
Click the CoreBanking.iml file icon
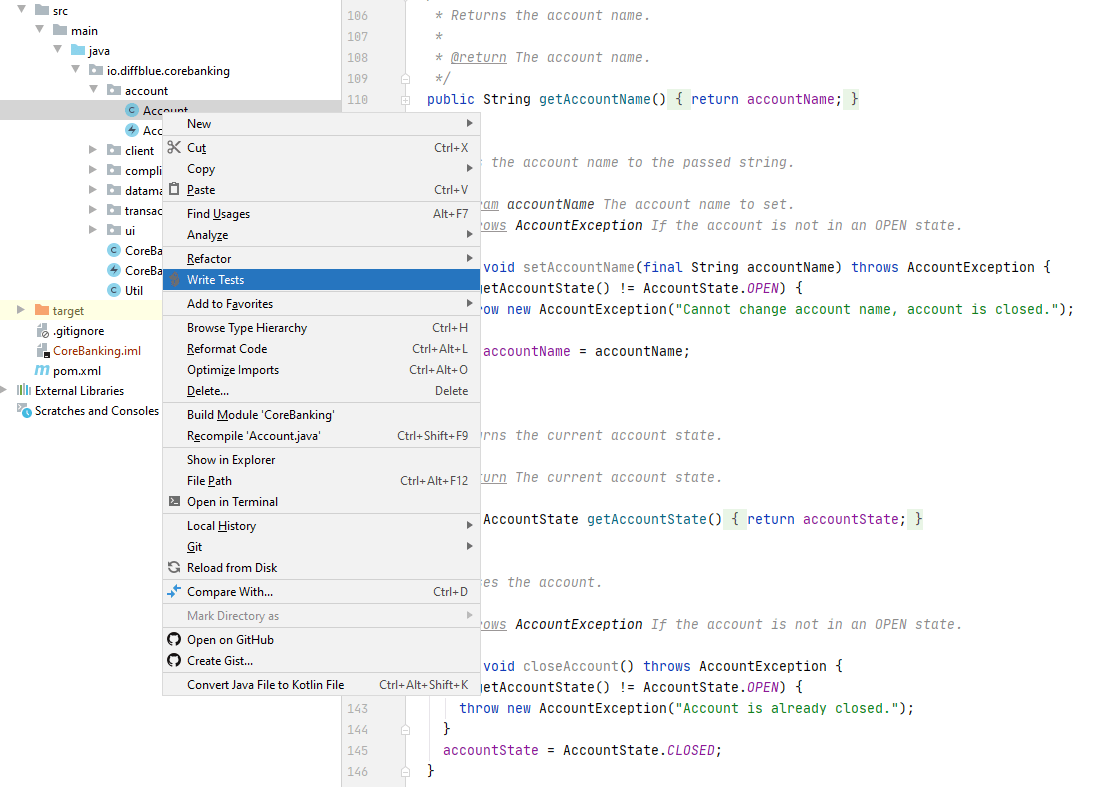(x=43, y=350)
